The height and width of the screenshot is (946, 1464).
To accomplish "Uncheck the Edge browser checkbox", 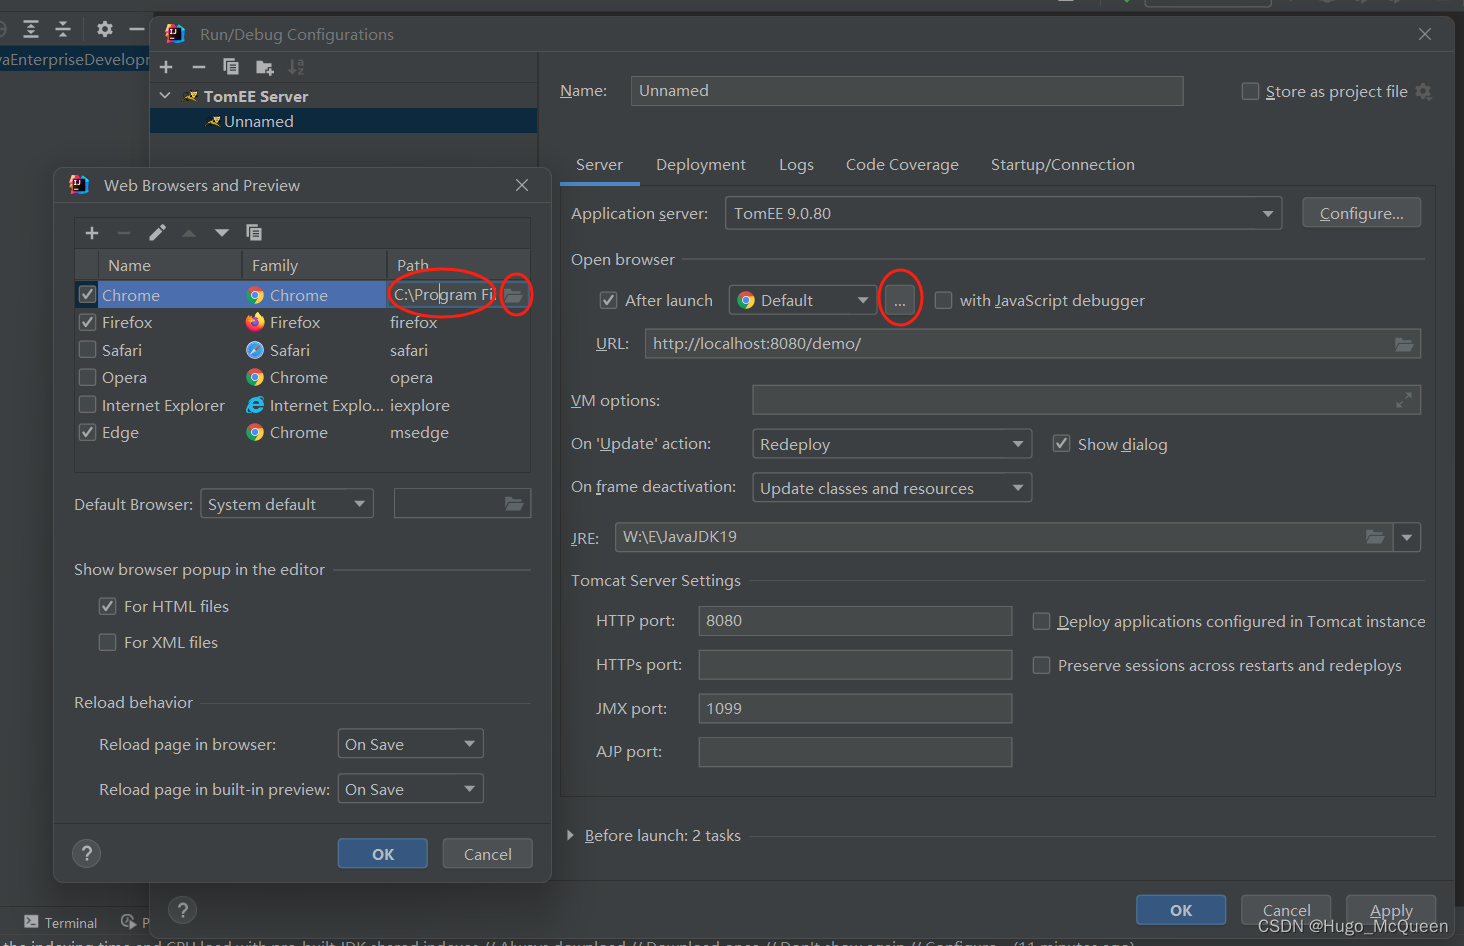I will coord(87,432).
